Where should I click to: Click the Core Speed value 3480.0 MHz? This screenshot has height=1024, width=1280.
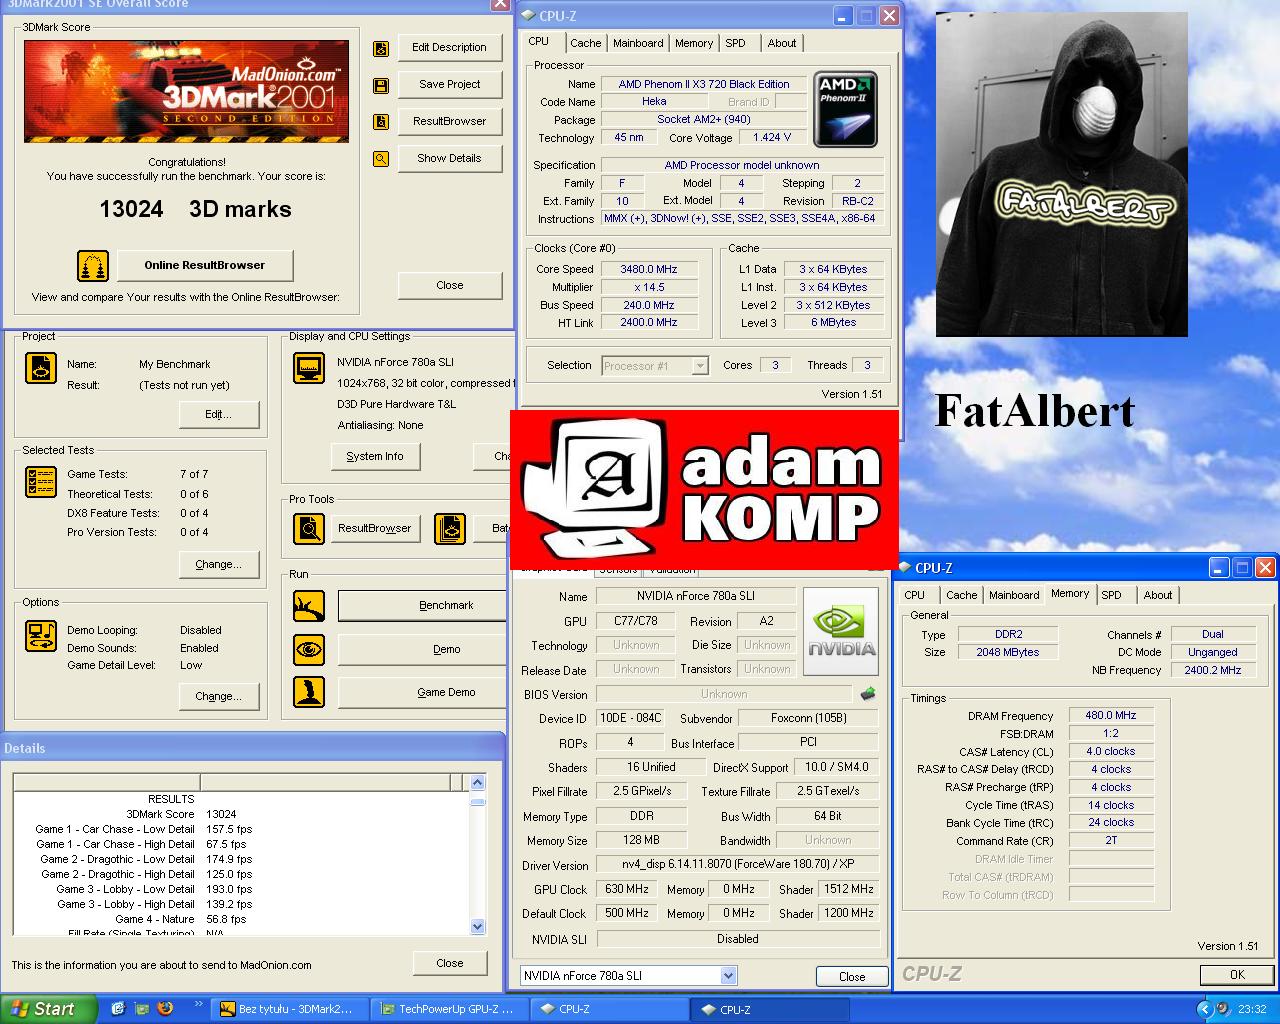click(648, 269)
